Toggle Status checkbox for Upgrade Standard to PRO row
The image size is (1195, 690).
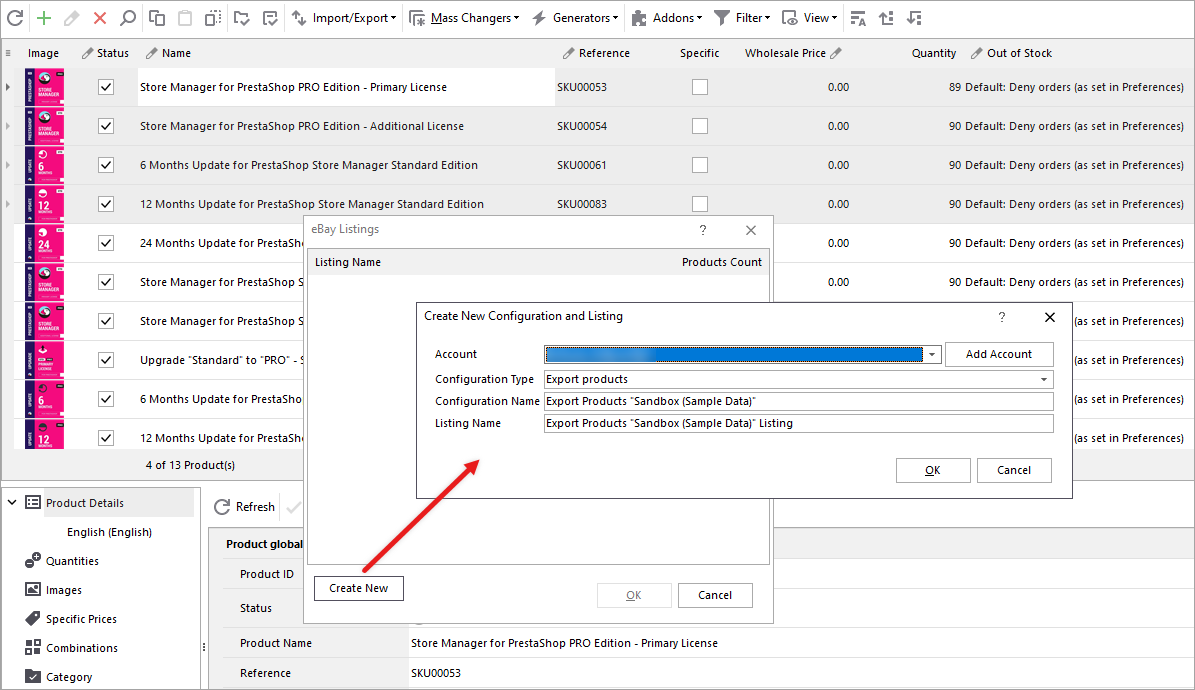pos(106,360)
